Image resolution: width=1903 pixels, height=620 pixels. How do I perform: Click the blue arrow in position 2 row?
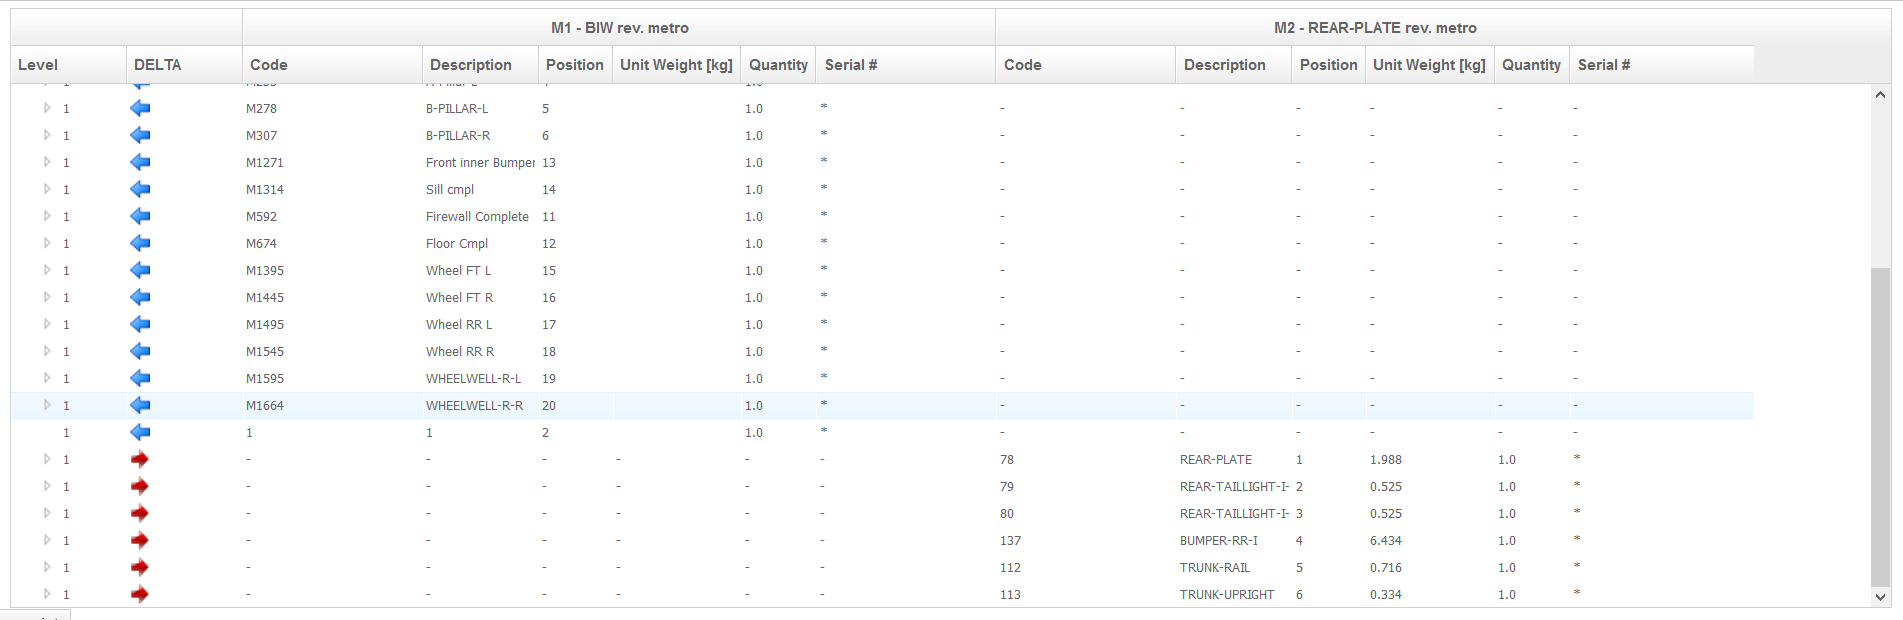(140, 432)
